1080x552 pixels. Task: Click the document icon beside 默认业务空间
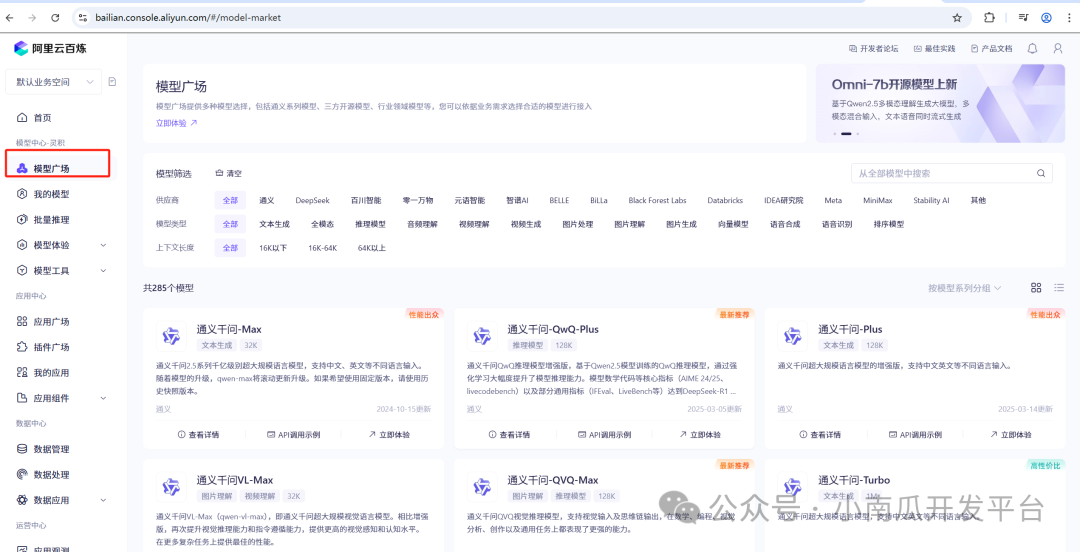pos(112,81)
